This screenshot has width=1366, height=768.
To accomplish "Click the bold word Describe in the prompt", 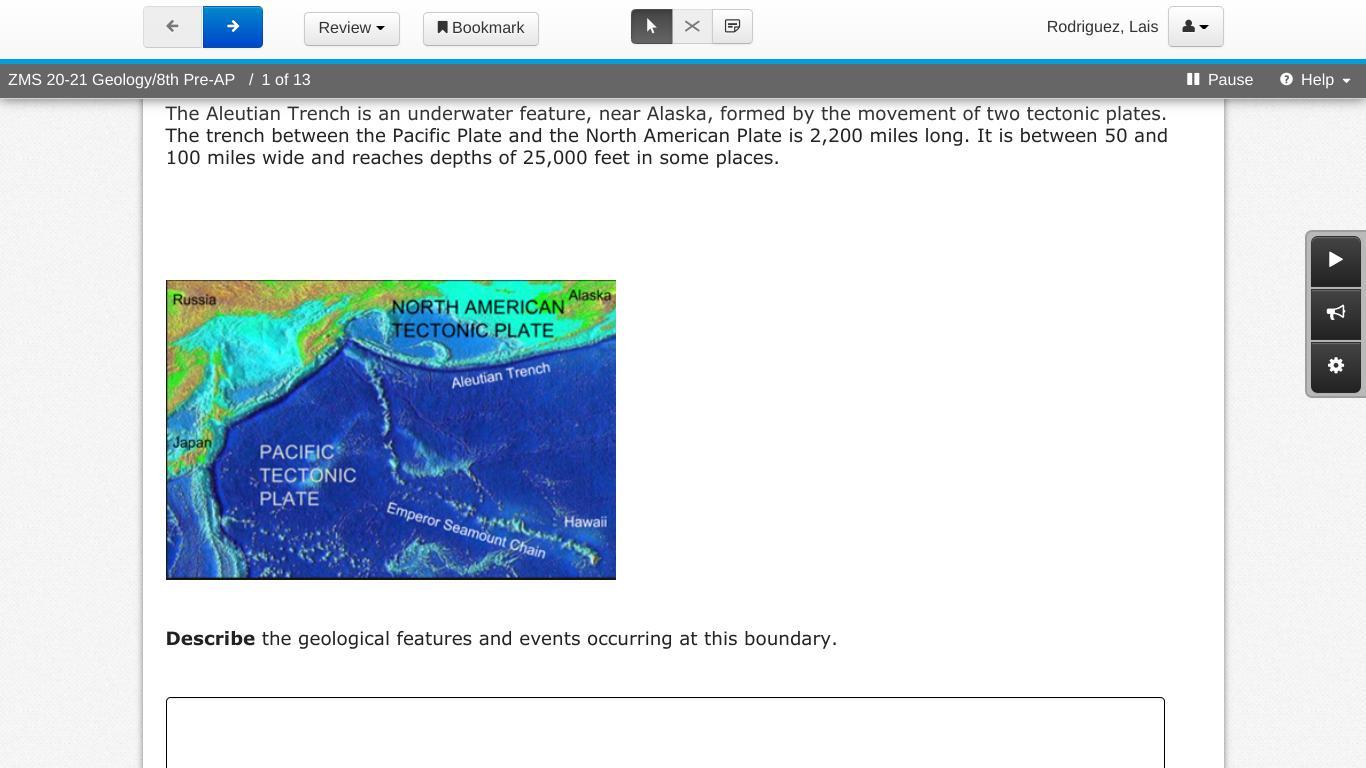I will (210, 639).
